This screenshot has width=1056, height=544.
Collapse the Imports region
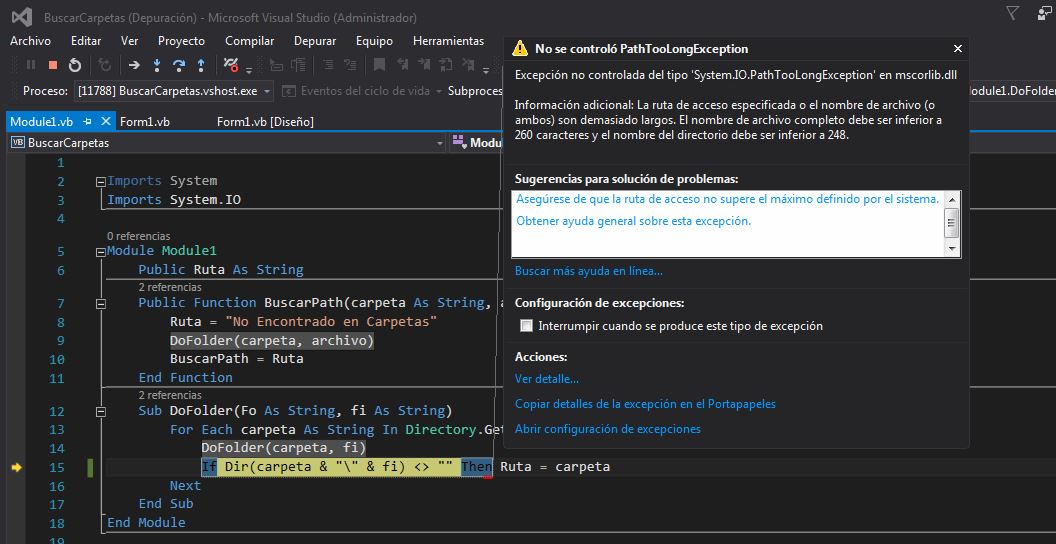101,181
